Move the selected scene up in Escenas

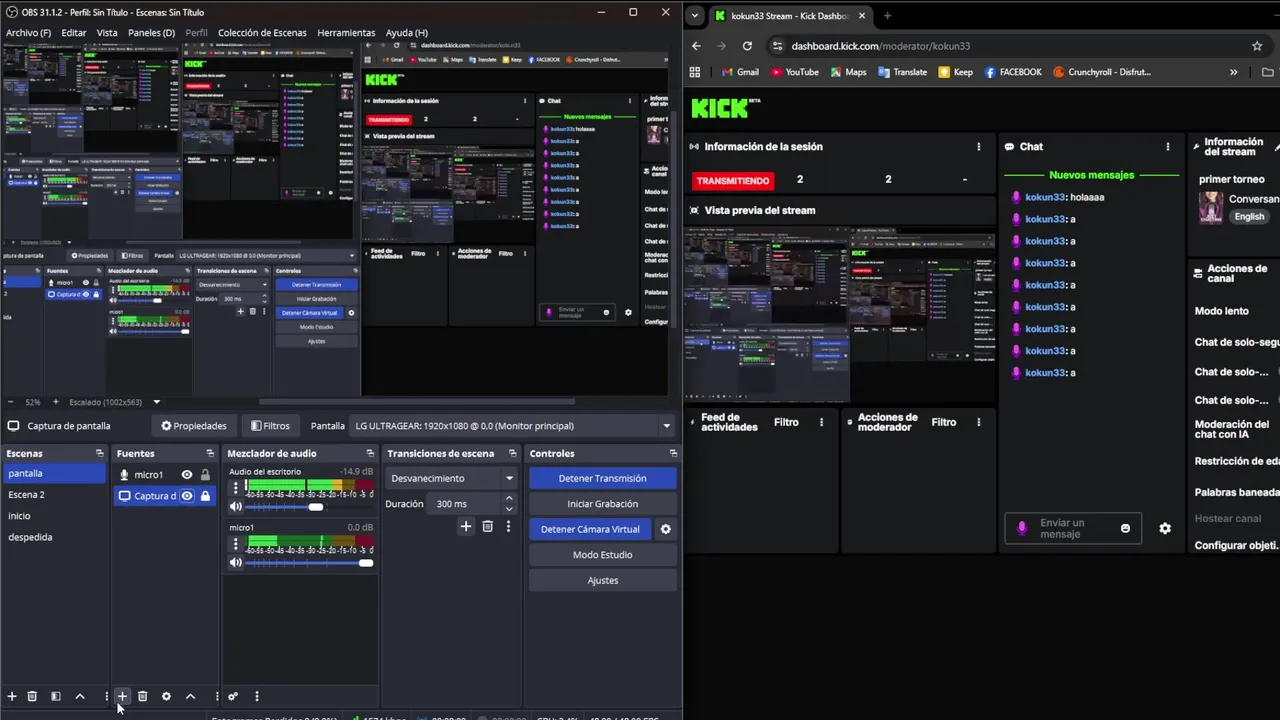coord(80,696)
